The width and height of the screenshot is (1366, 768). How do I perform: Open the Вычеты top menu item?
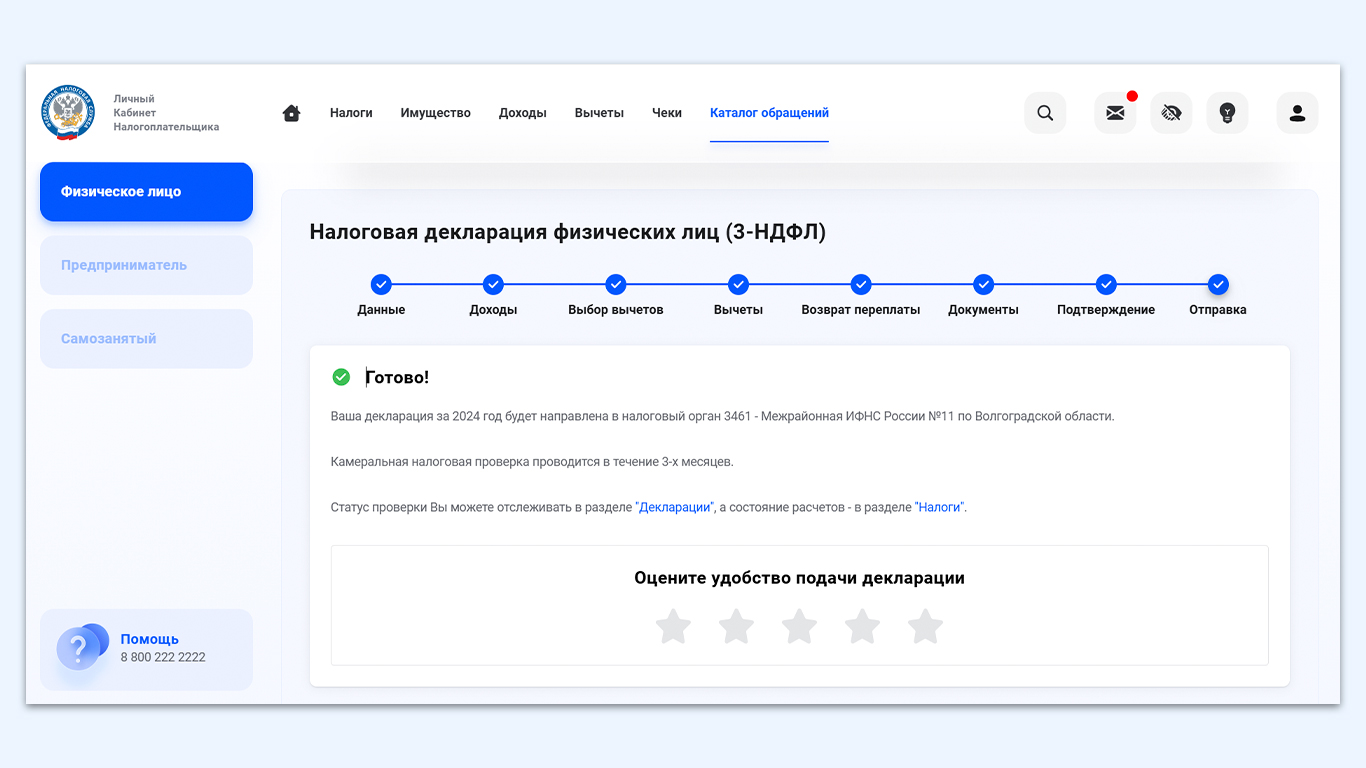(599, 113)
